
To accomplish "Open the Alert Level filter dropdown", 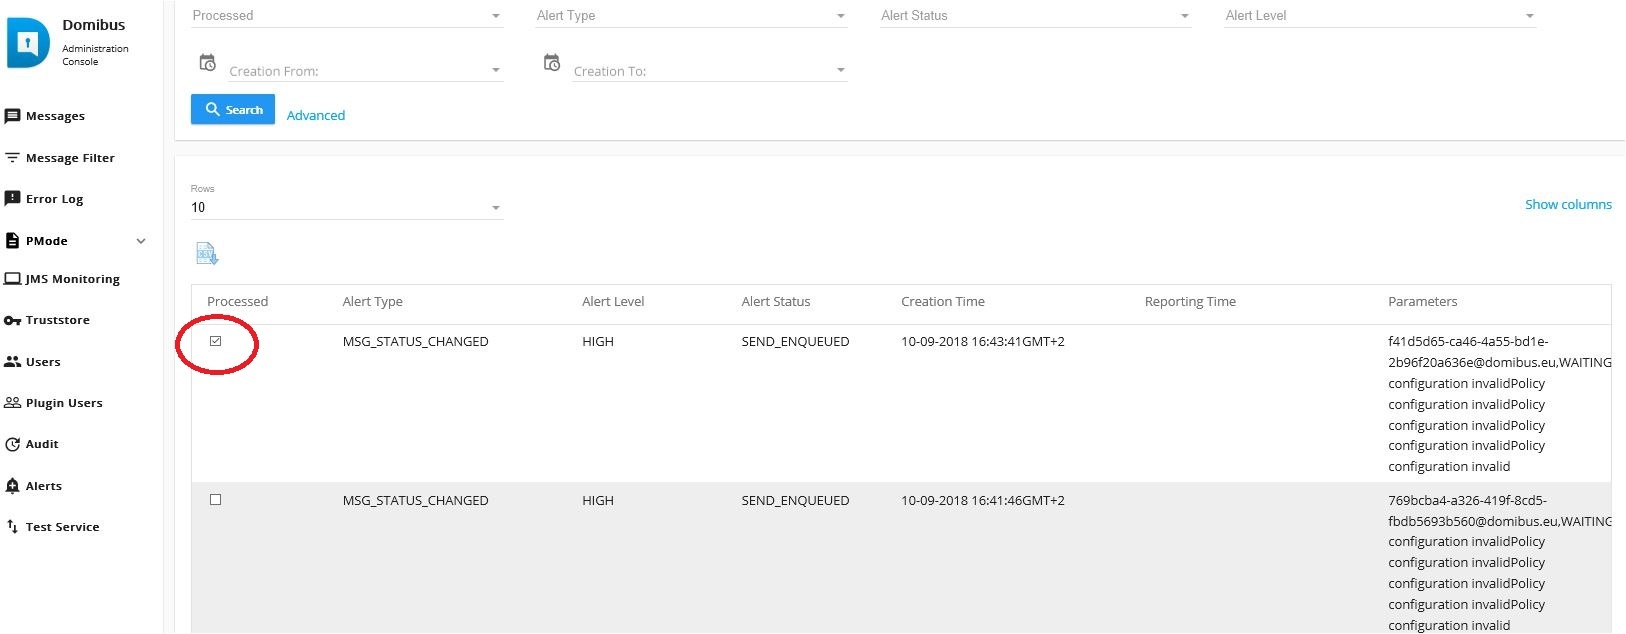I will [x=1379, y=16].
